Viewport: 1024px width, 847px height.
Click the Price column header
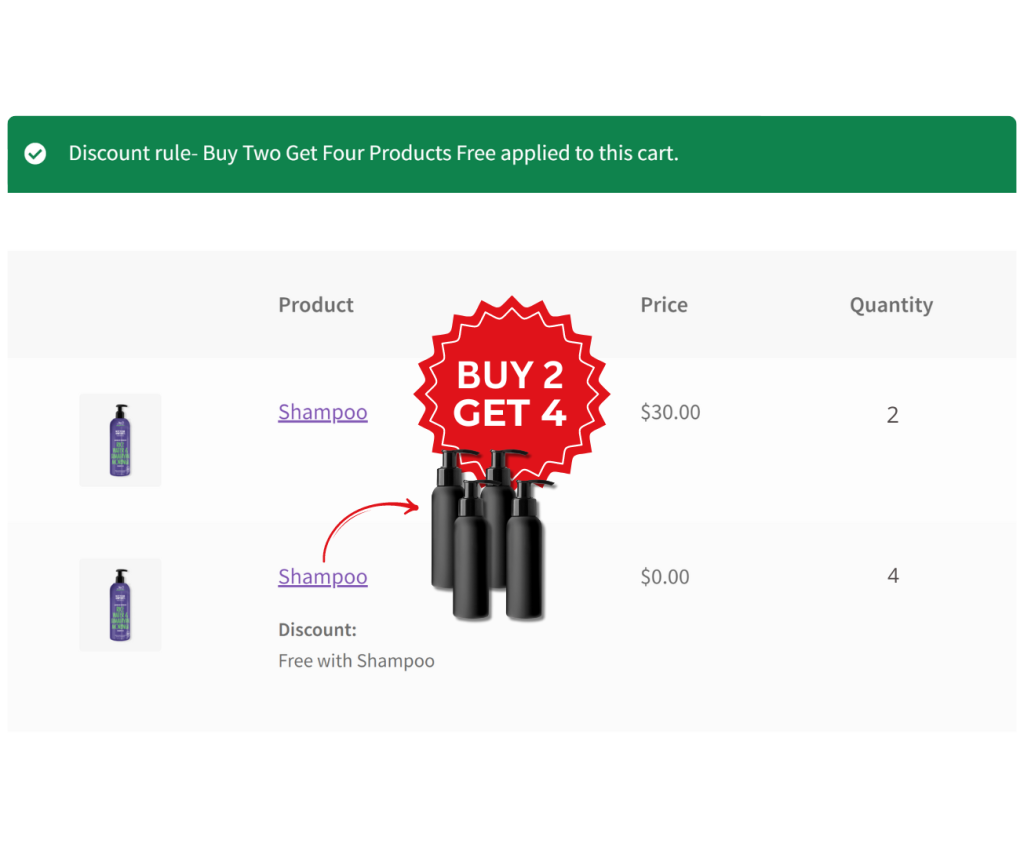point(663,305)
